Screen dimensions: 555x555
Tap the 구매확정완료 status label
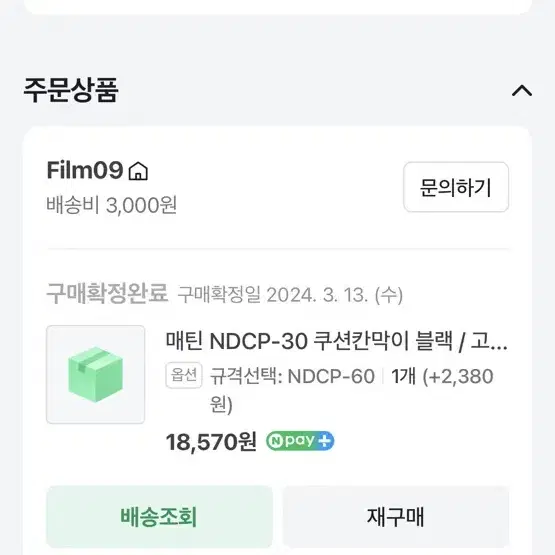107,293
